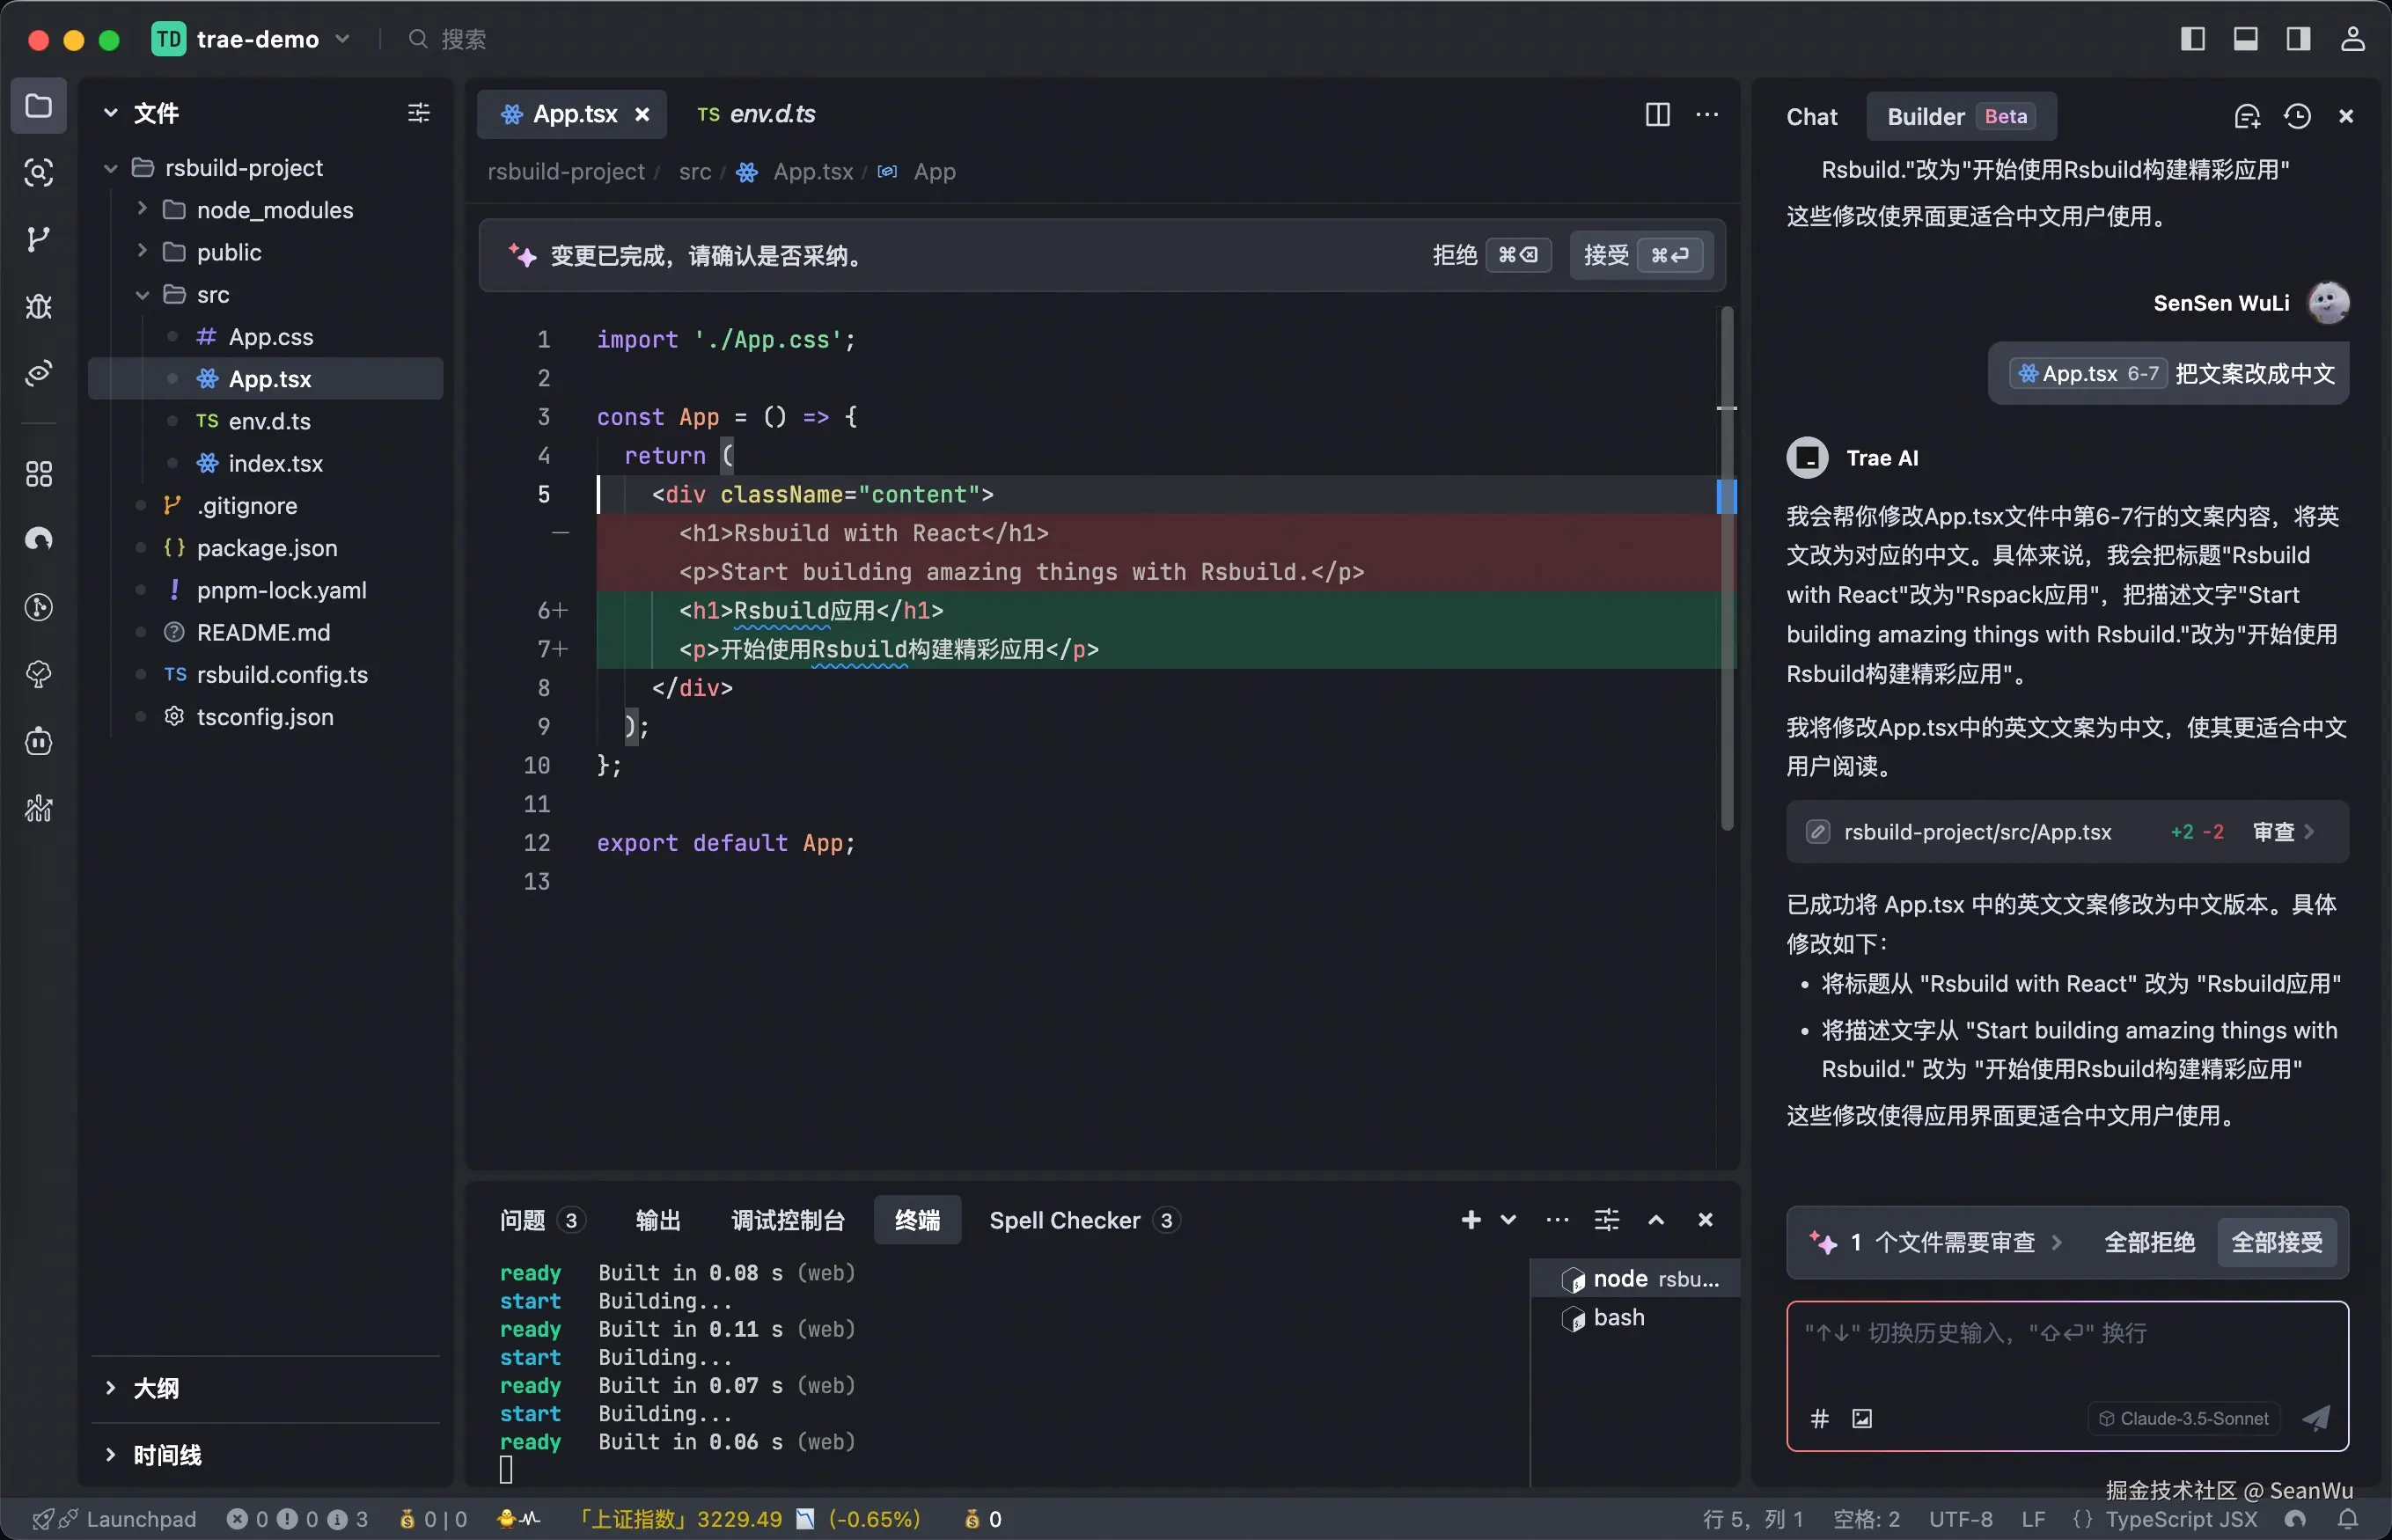
Task: Switch to the env.d.ts editor tab
Action: (x=757, y=114)
